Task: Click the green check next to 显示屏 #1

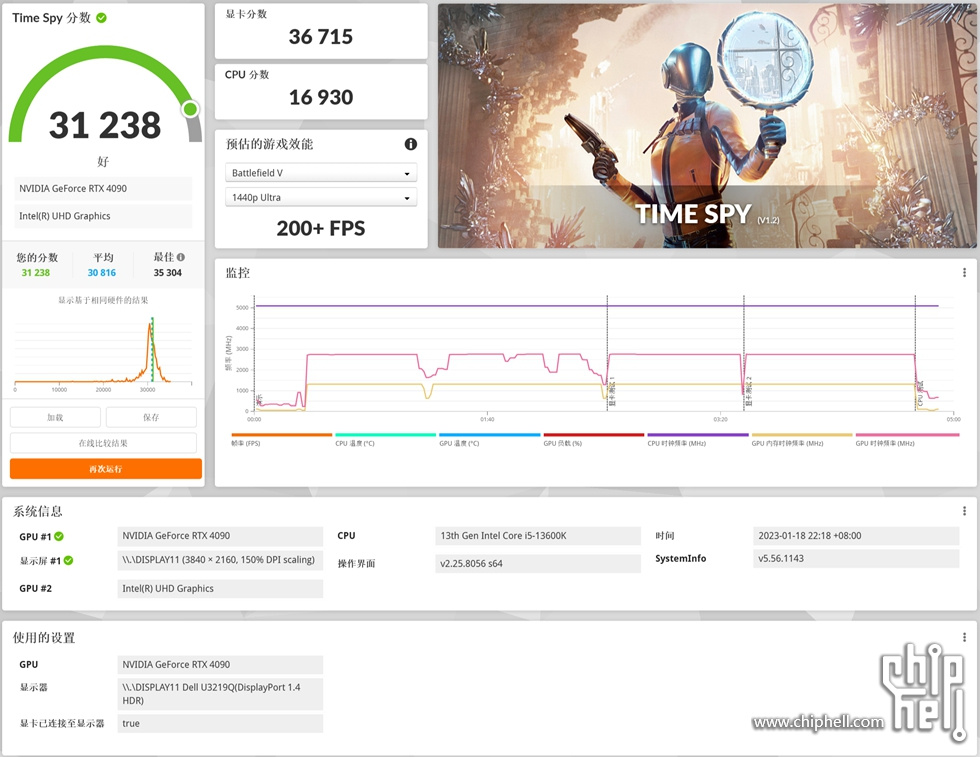Action: [x=69, y=561]
